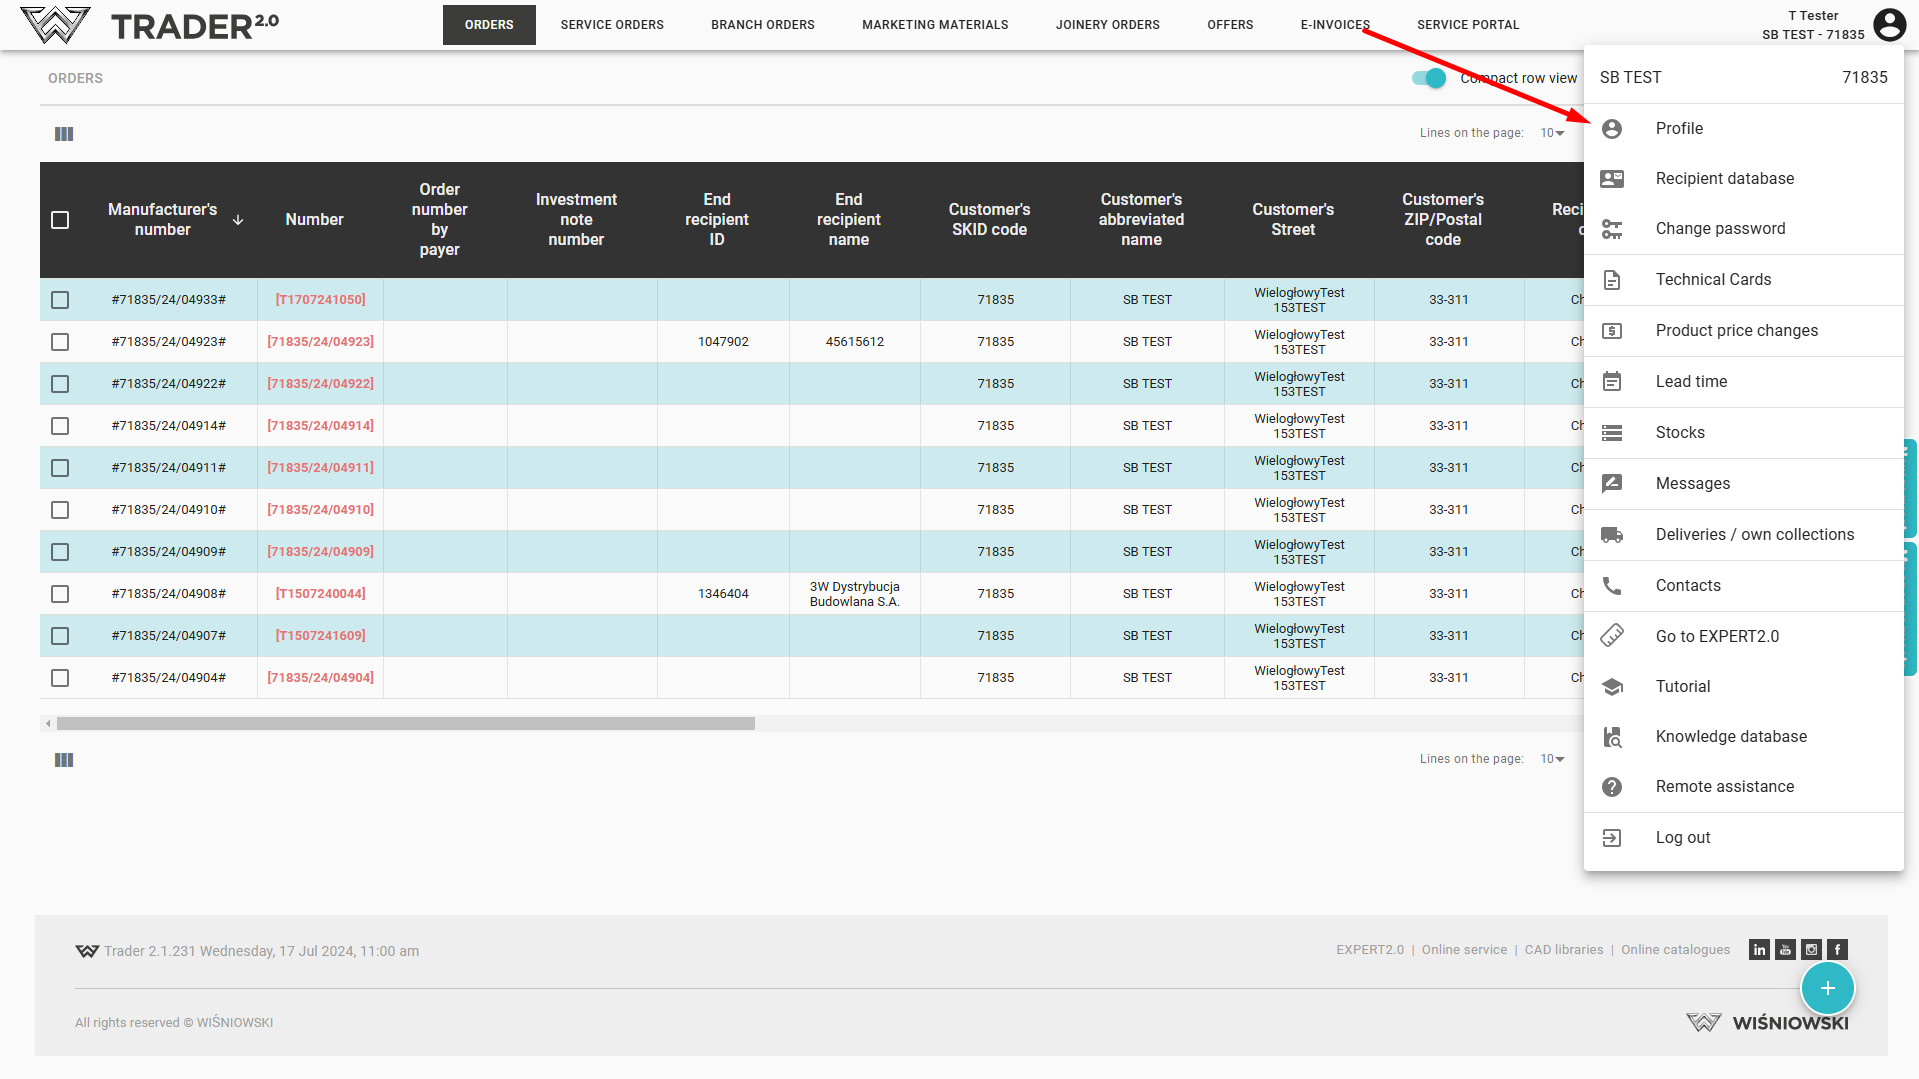The width and height of the screenshot is (1919, 1079).
Task: Select Change password from the user menu
Action: [x=1720, y=229]
